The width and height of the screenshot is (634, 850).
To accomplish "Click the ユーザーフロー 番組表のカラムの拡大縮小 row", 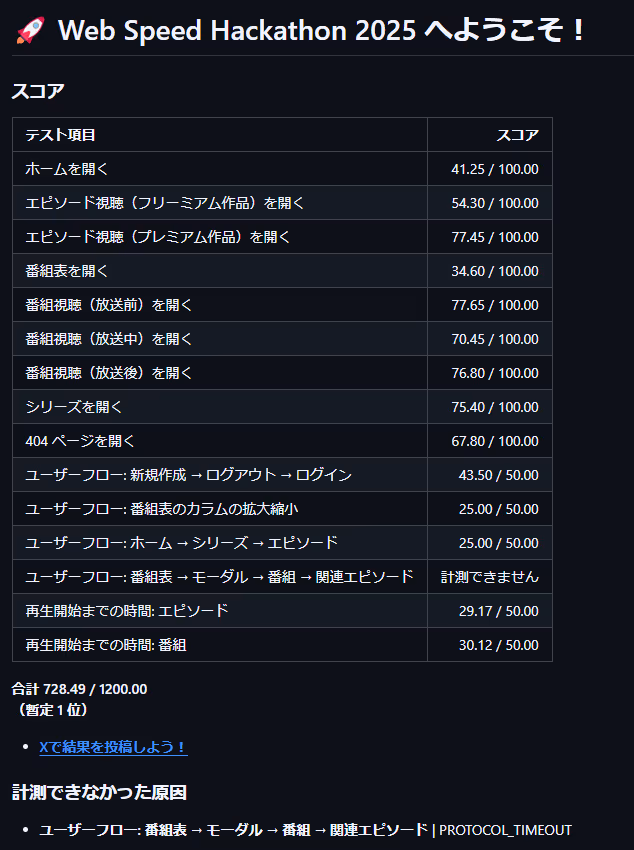I will coord(200,509).
